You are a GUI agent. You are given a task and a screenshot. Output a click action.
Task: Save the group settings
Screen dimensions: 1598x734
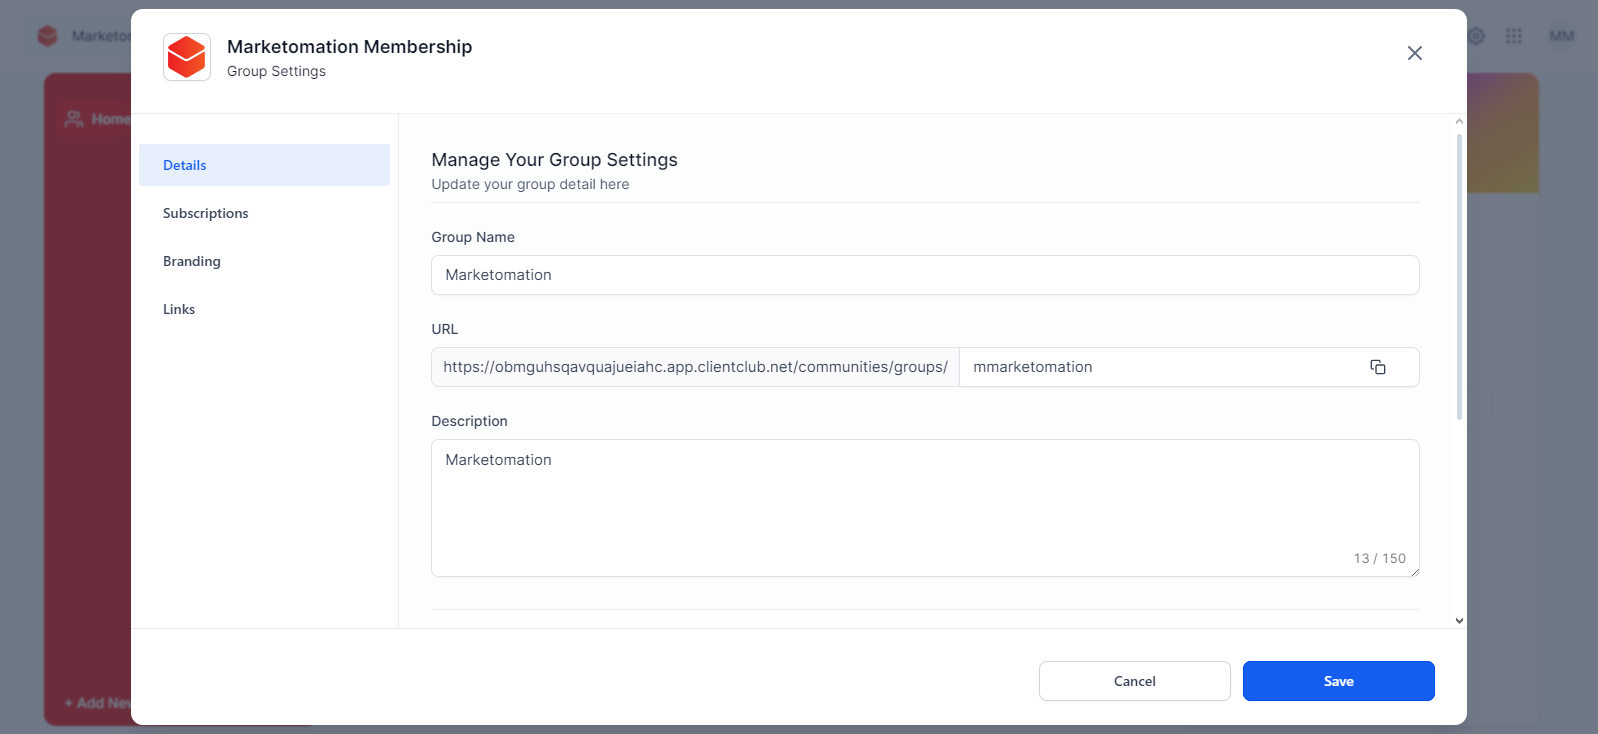tap(1338, 681)
